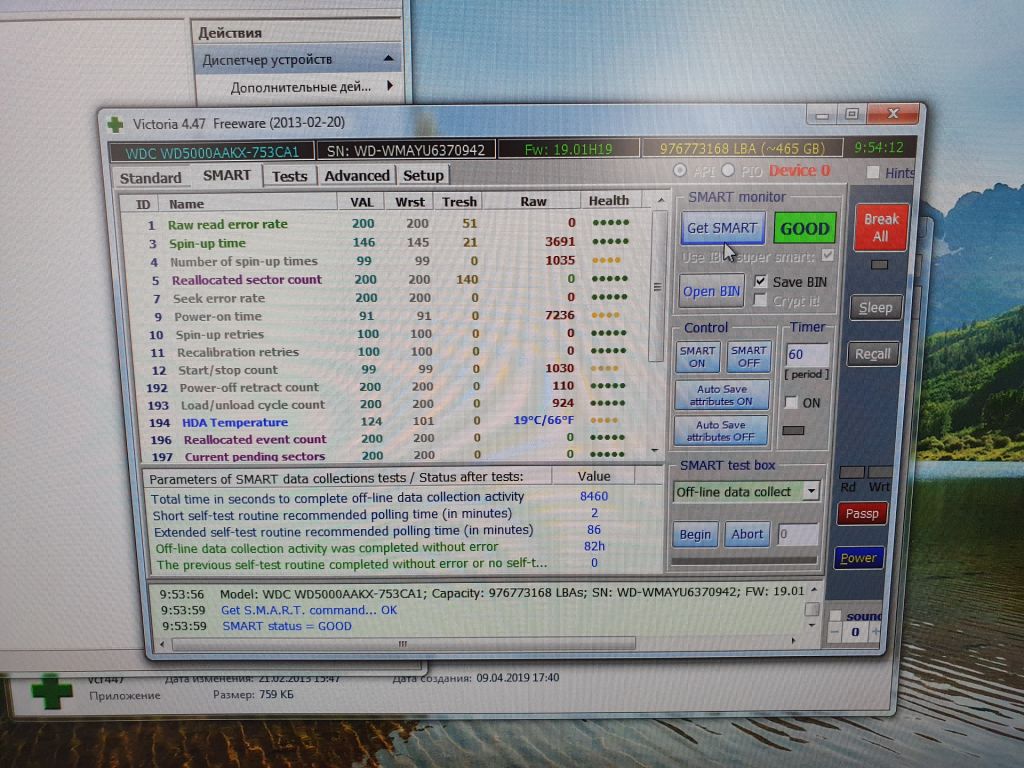The width and height of the screenshot is (1024, 768).
Task: Go to the Setup tab
Action: click(423, 175)
